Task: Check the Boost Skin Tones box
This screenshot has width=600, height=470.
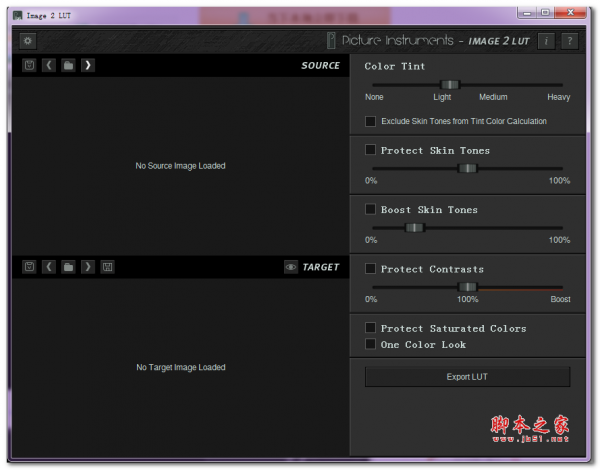Action: tap(370, 209)
